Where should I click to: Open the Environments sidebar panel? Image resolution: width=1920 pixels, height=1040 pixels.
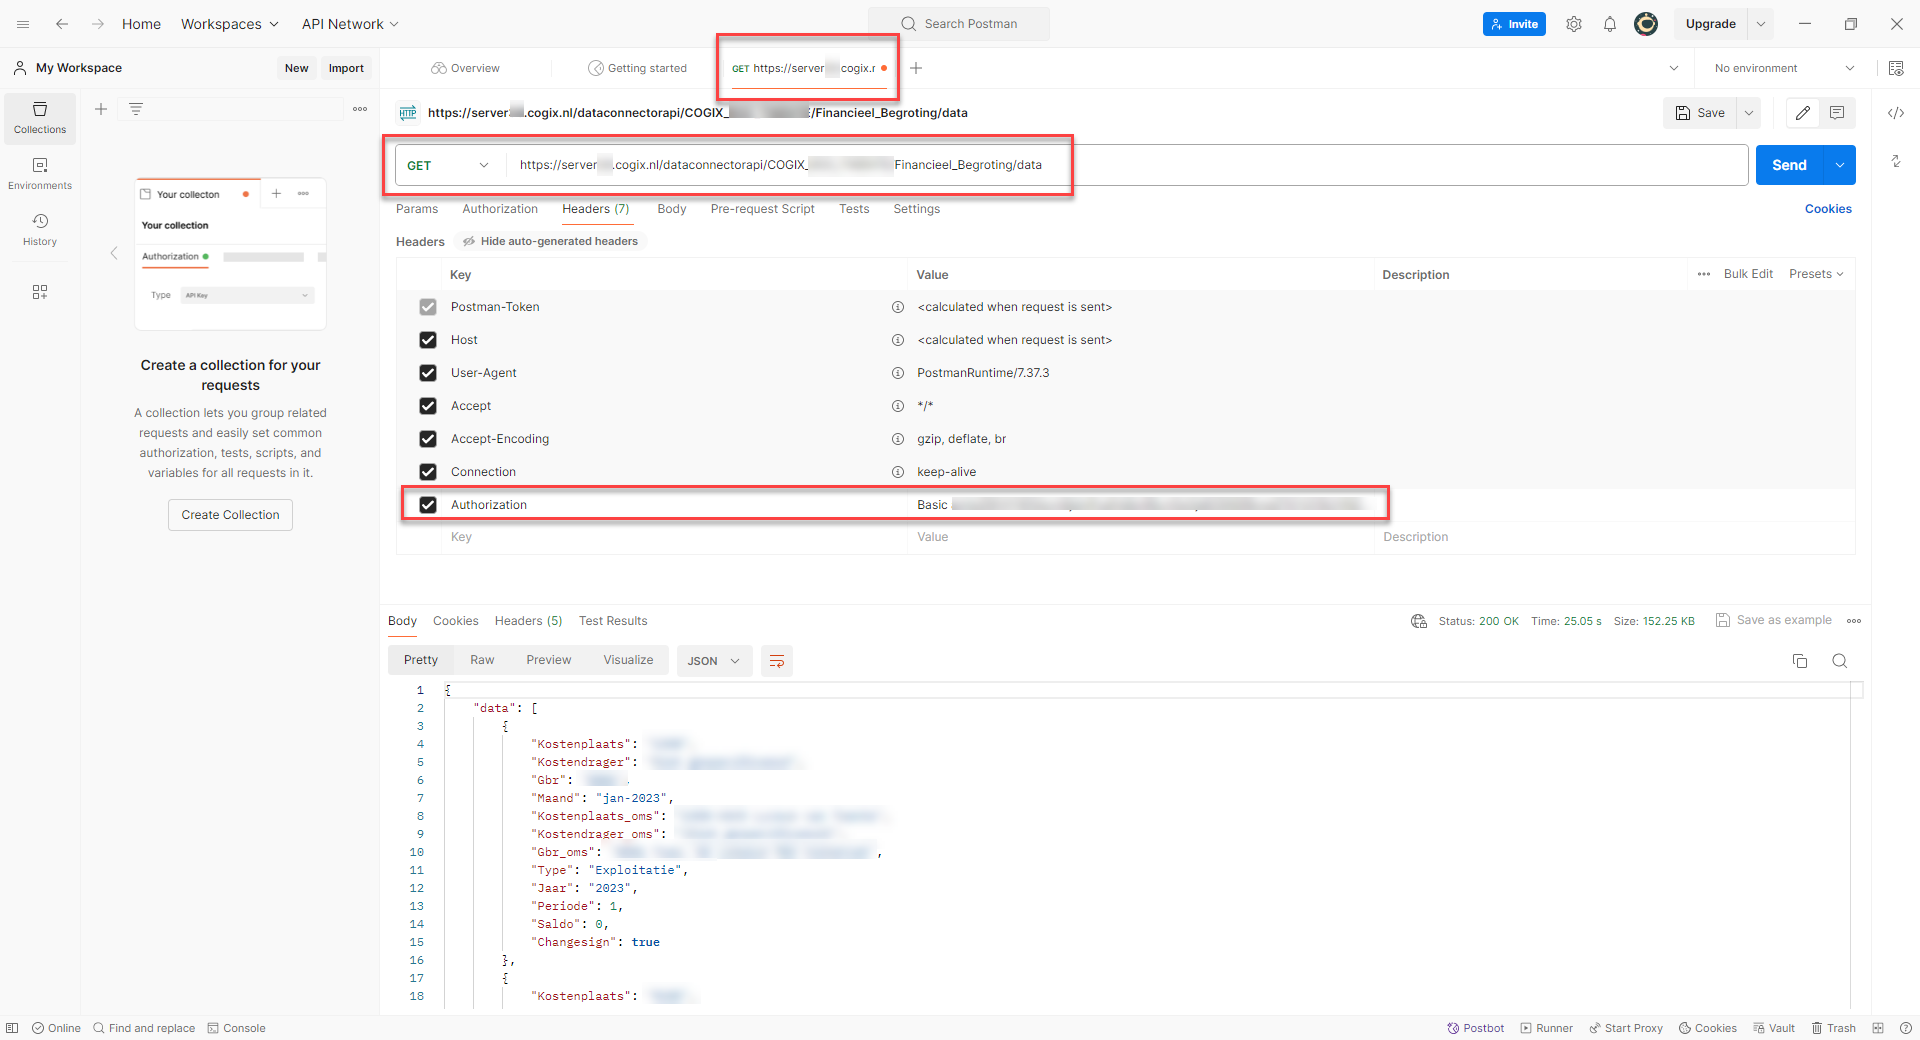coord(40,174)
